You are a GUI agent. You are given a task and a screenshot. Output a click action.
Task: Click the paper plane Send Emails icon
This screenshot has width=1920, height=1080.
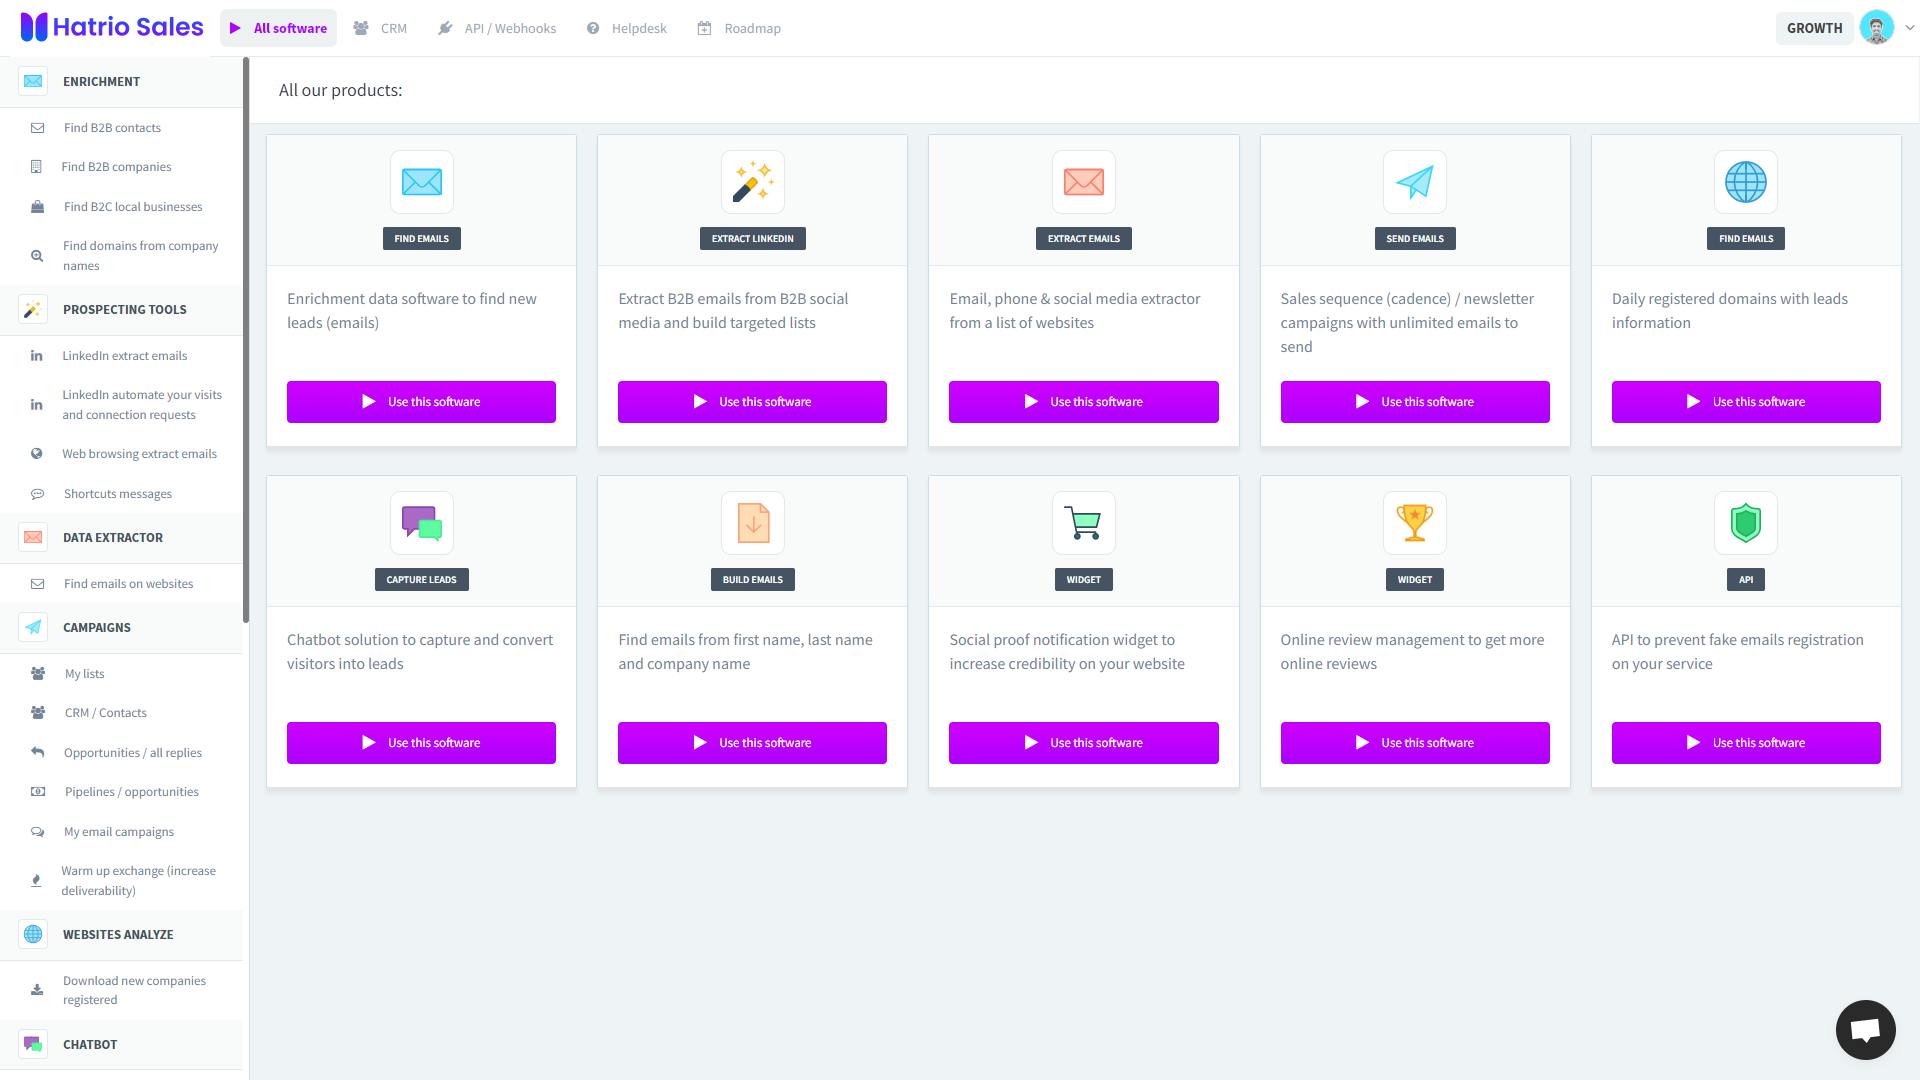[x=1414, y=182]
